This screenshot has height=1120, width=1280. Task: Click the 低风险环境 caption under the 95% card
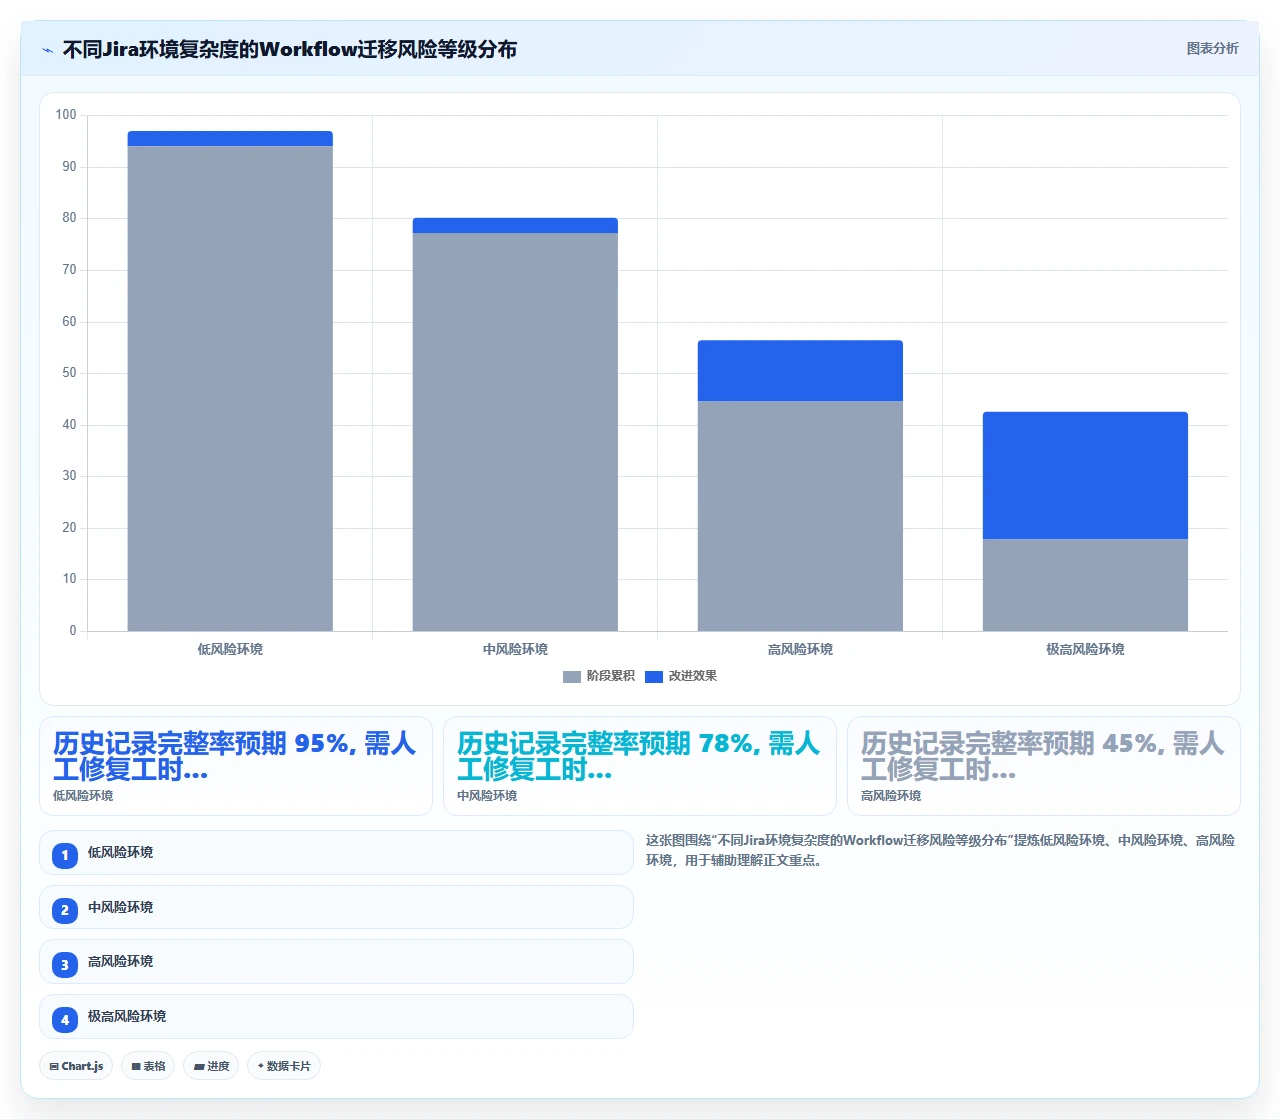pyautogui.click(x=83, y=796)
